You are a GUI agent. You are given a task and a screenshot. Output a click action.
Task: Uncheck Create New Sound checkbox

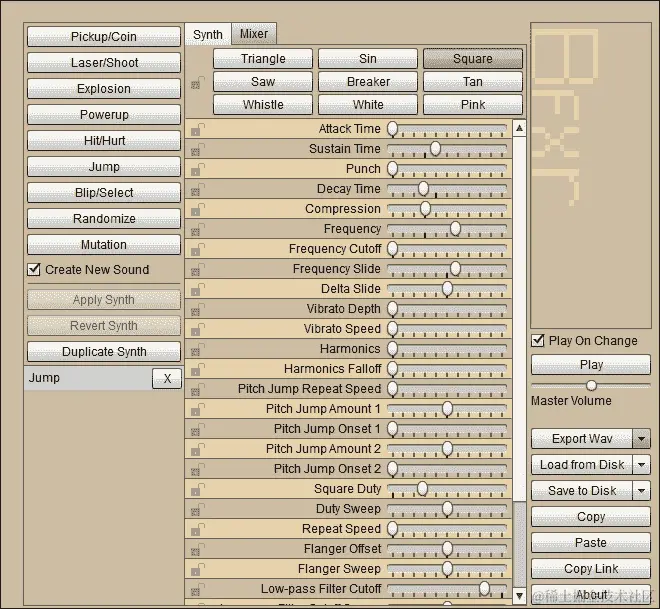click(34, 269)
